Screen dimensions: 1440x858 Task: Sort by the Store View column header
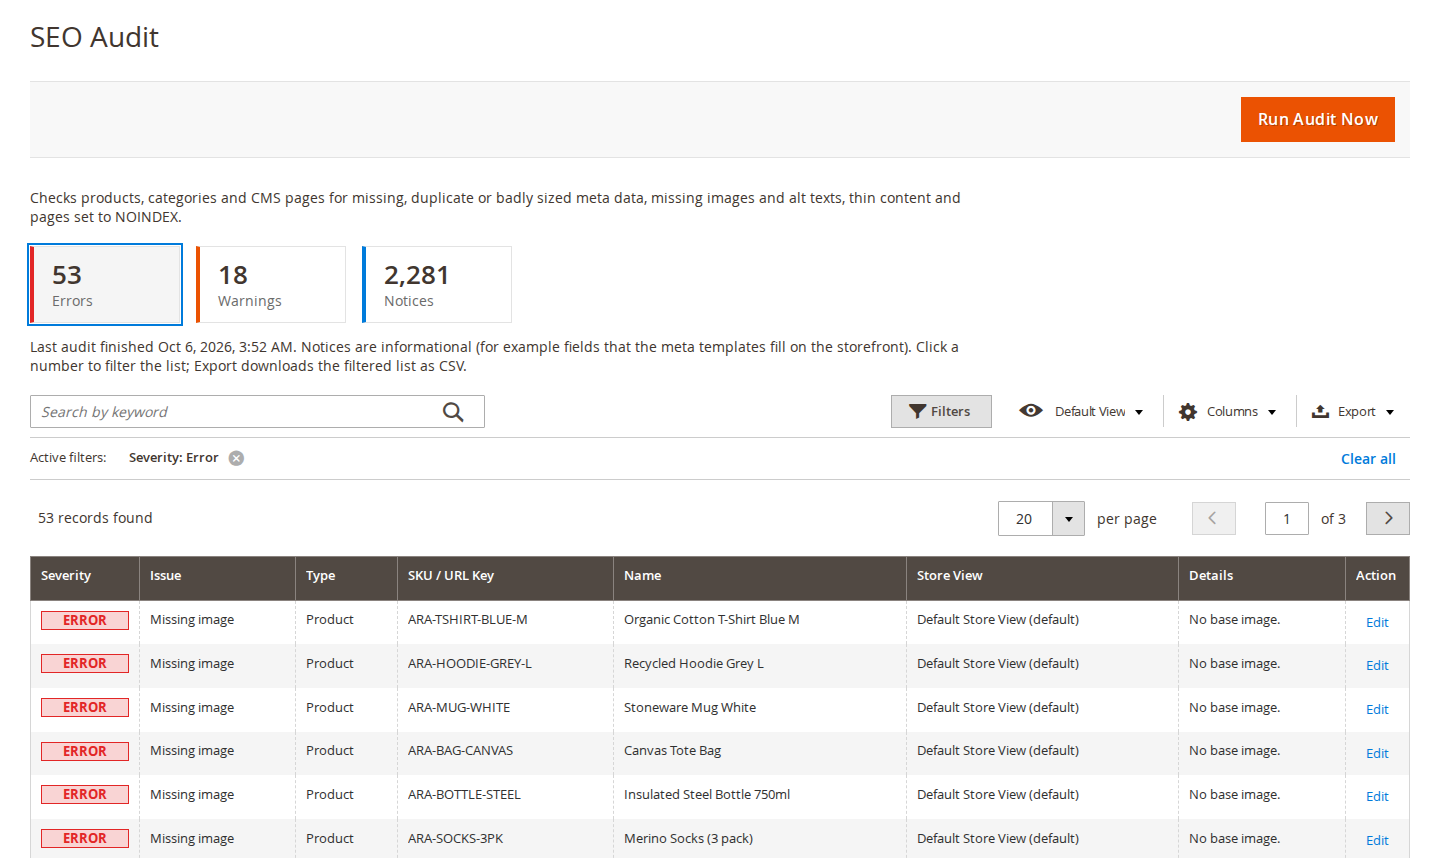[1042, 576]
